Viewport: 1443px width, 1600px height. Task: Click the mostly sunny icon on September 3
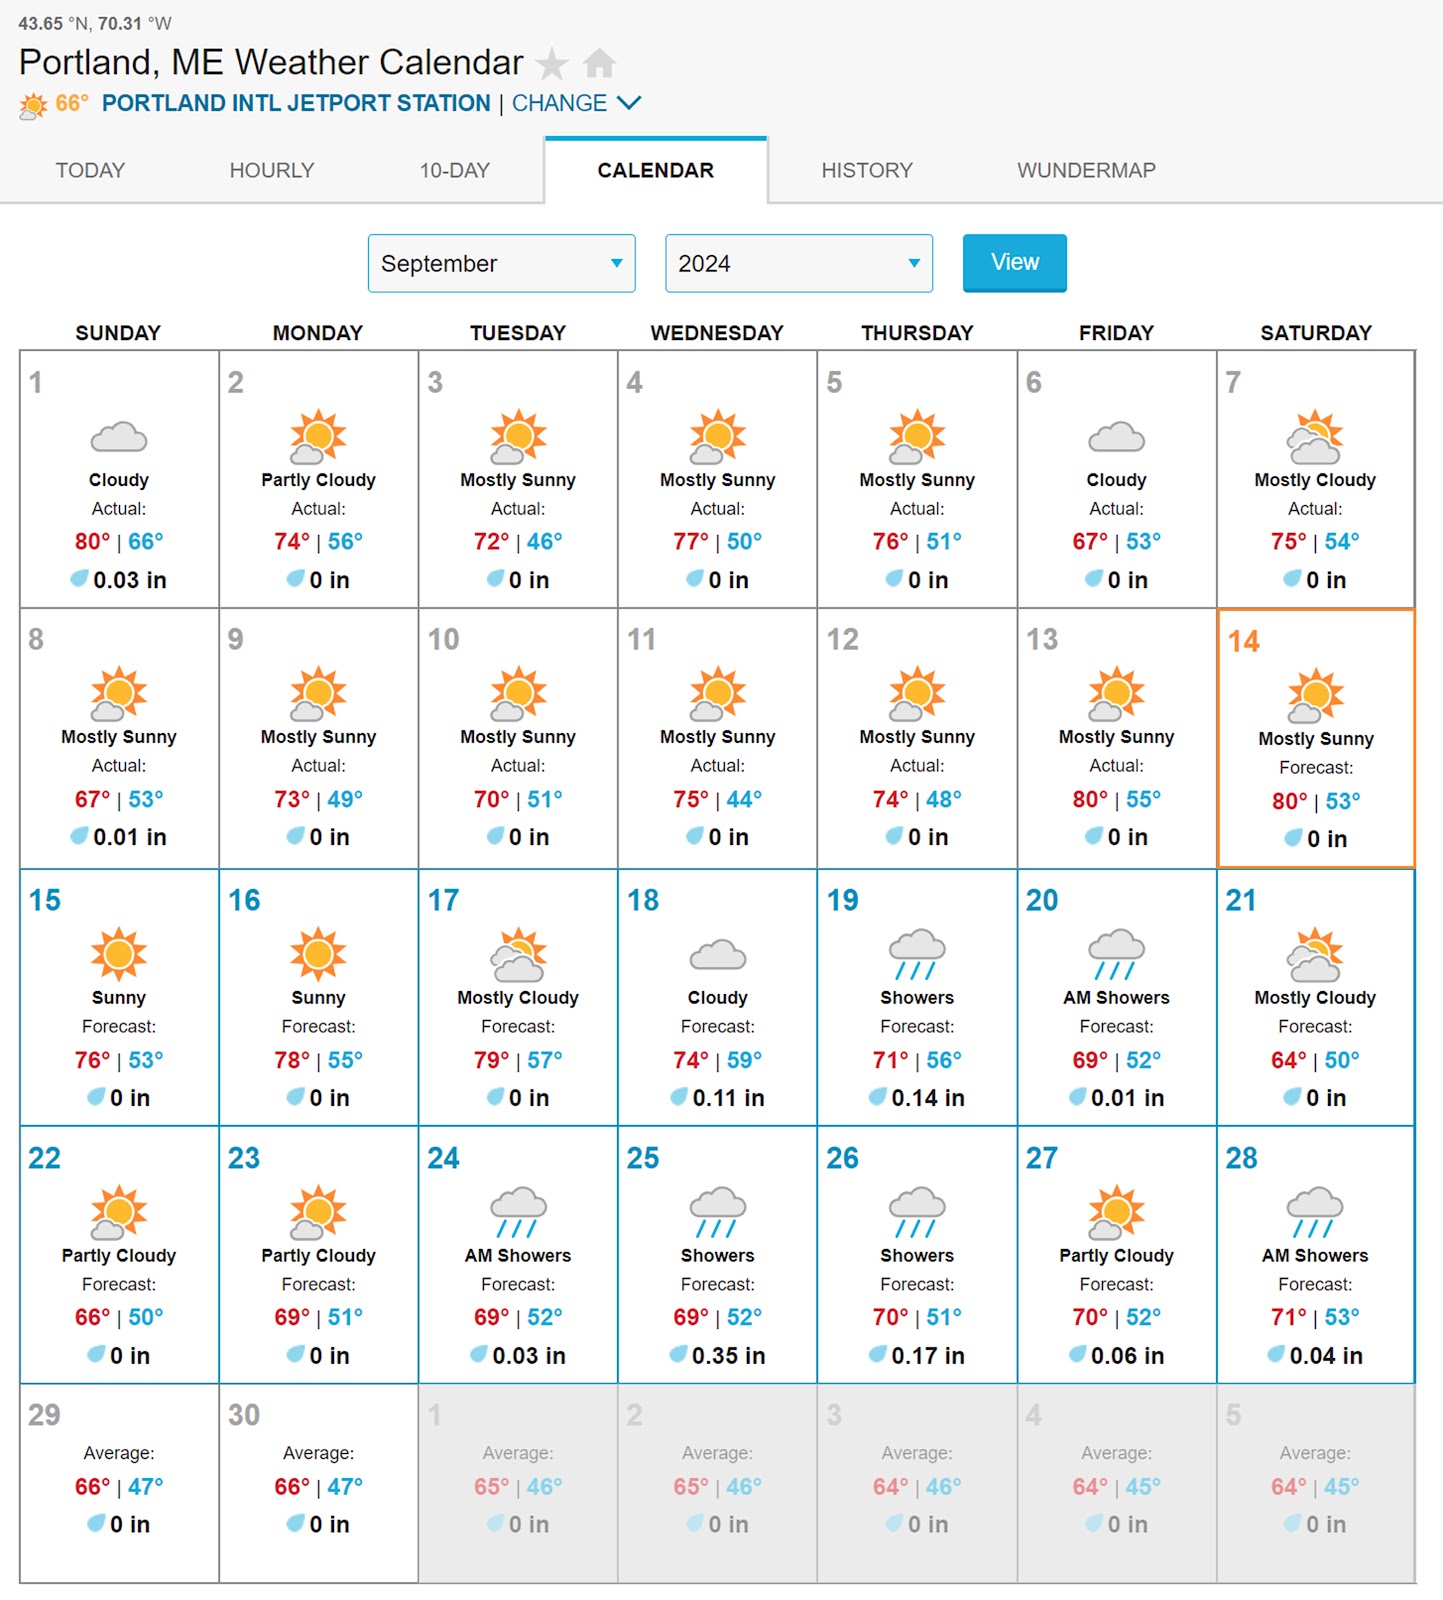point(518,437)
